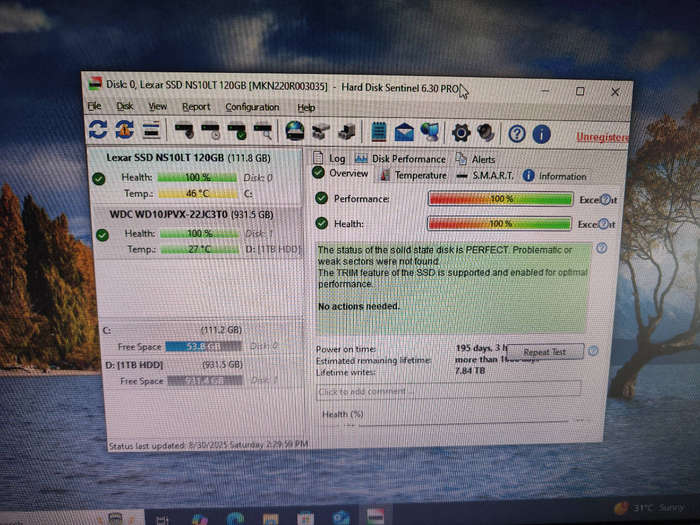700x525 pixels.
Task: Click the blue question mark help icon
Action: pos(517,134)
